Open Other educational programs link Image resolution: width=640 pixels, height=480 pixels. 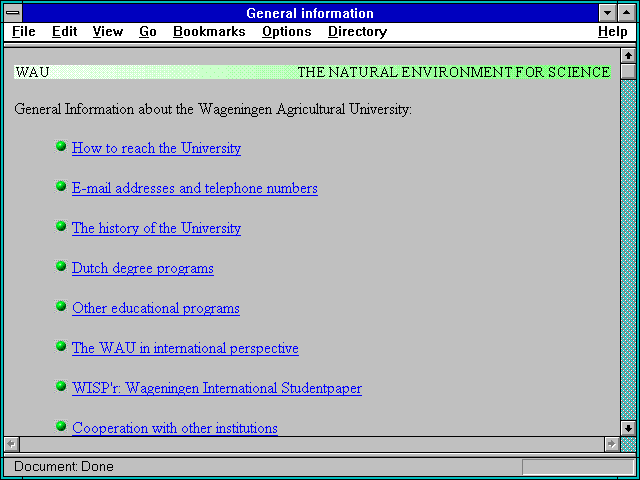156,308
